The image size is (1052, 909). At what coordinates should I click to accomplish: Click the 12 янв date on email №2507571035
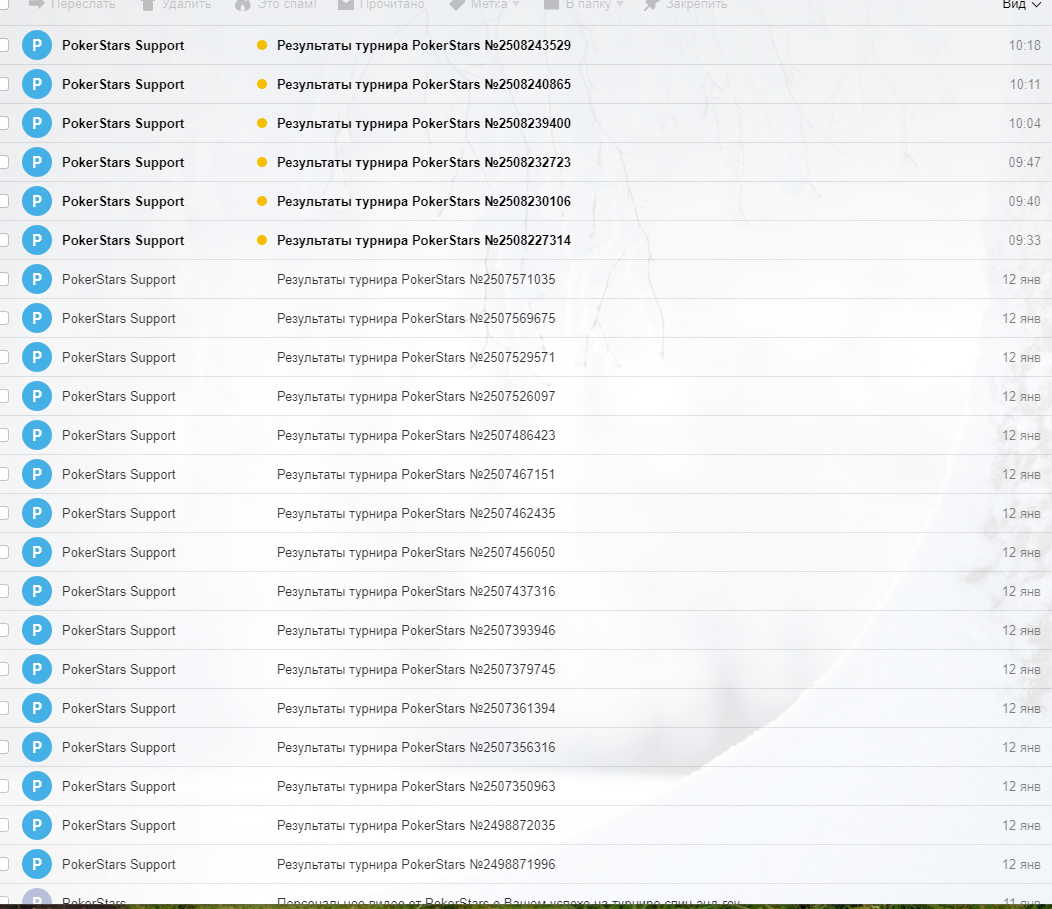click(x=1021, y=280)
